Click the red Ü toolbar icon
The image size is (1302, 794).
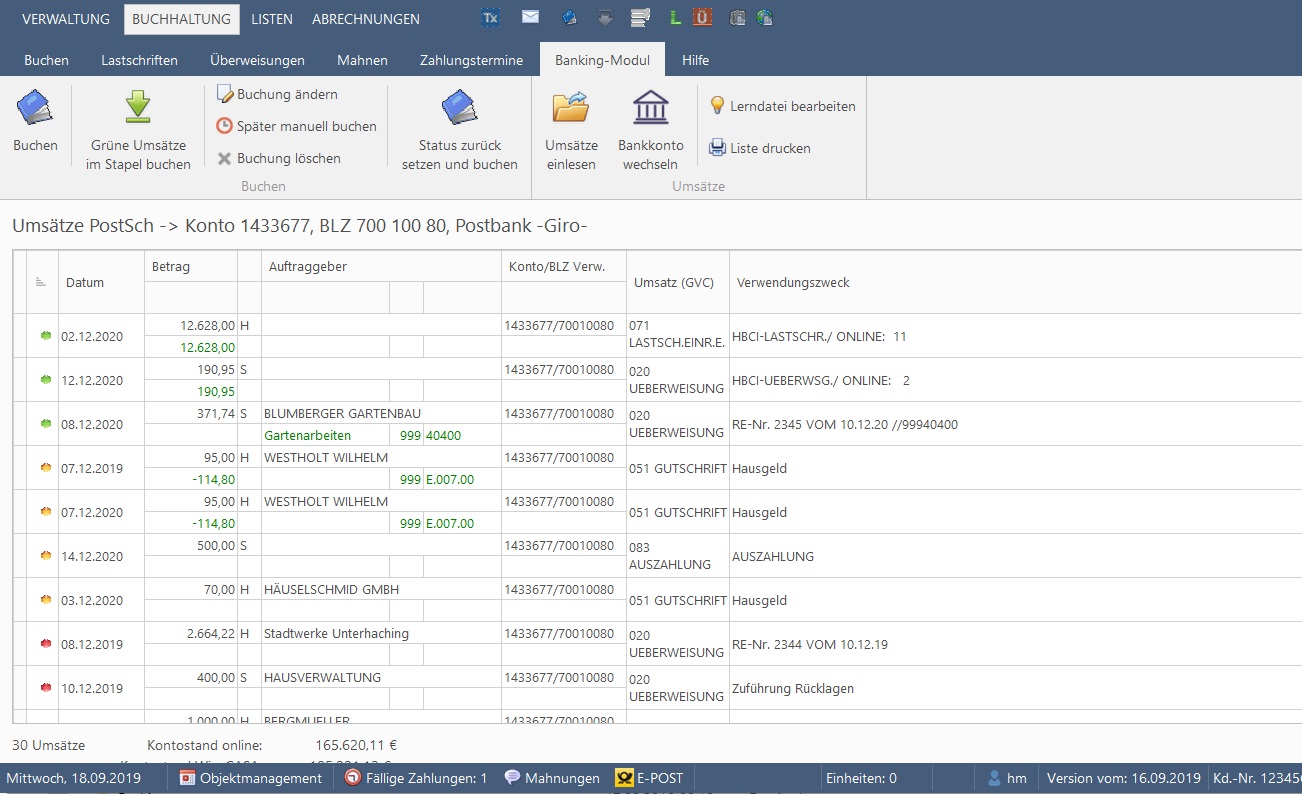click(x=702, y=18)
